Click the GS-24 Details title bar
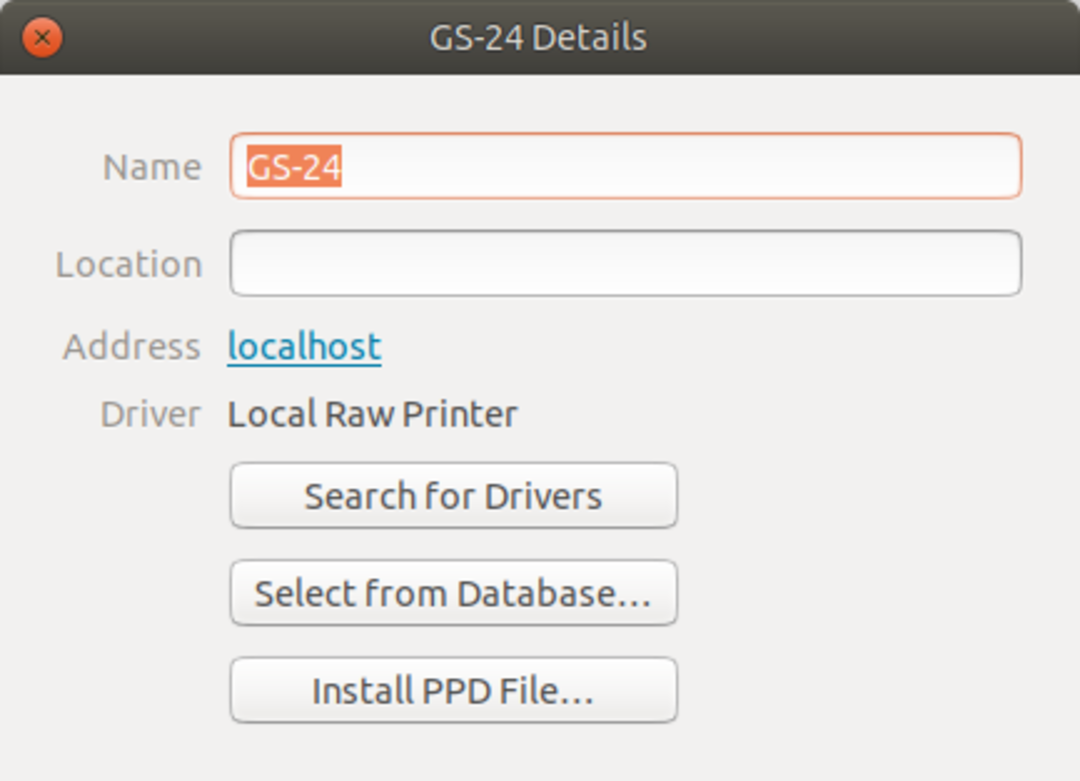The width and height of the screenshot is (1080, 781). (538, 38)
